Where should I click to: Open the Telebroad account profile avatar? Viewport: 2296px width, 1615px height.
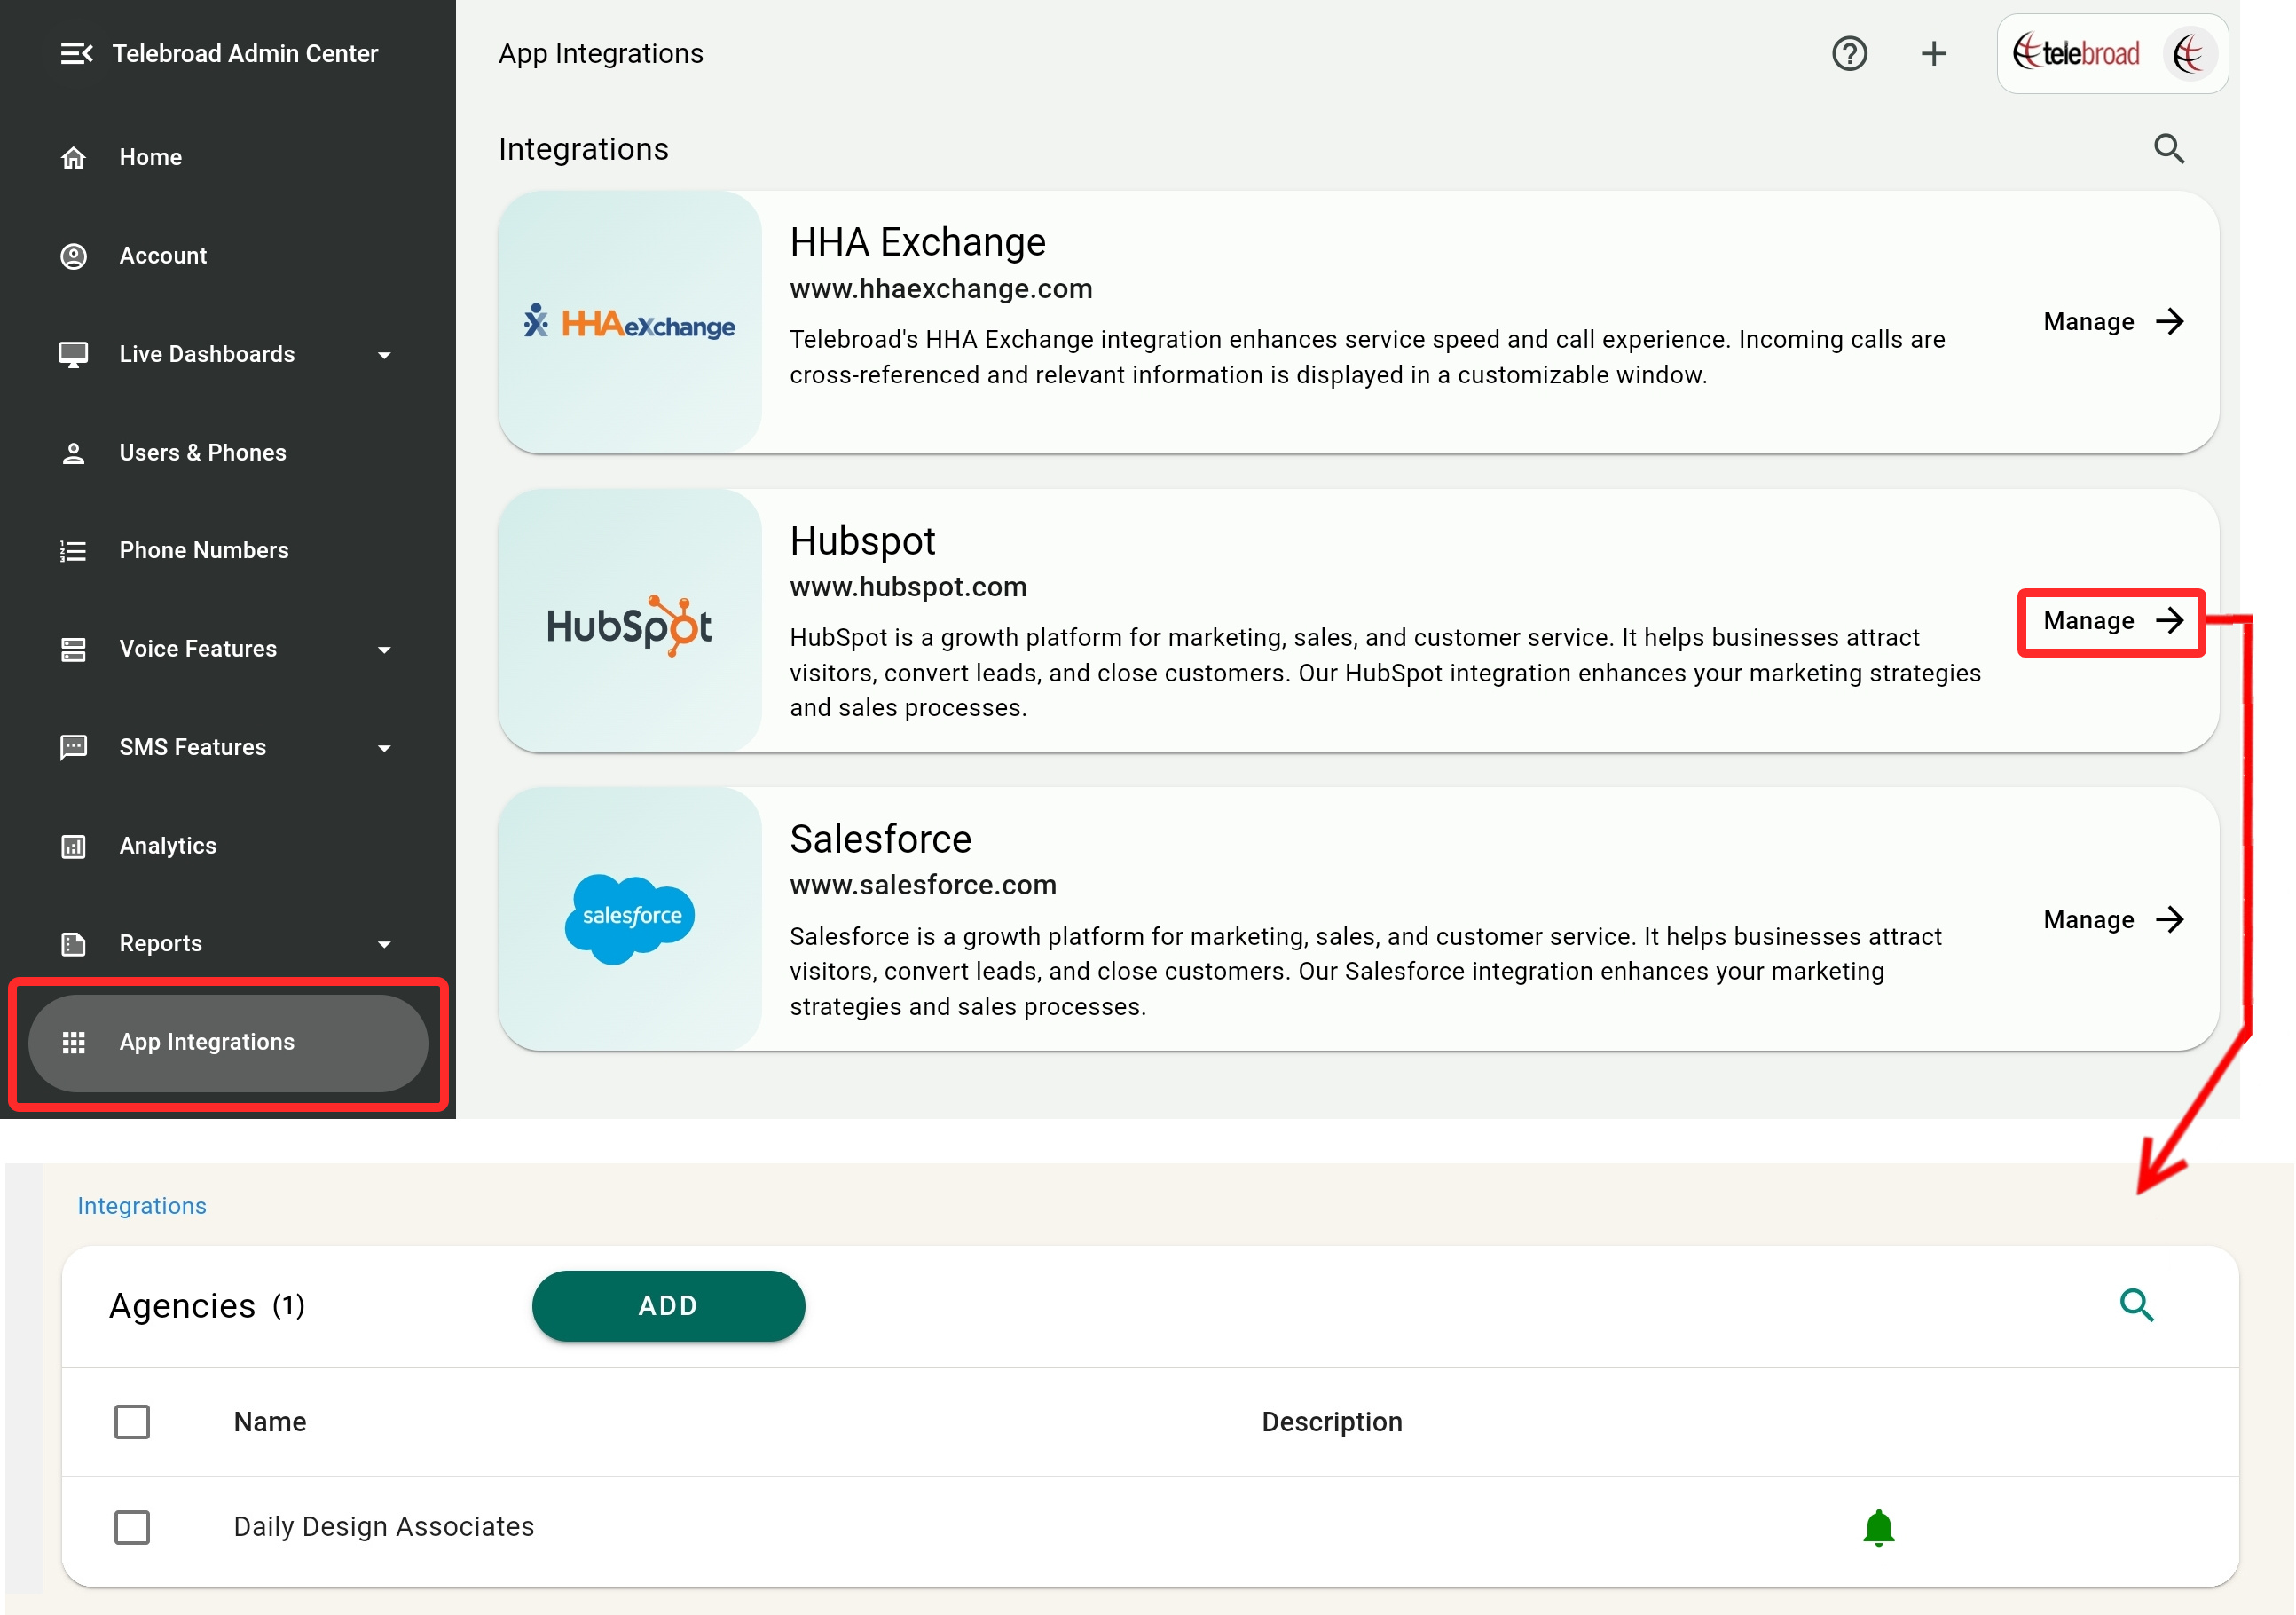(x=2190, y=54)
